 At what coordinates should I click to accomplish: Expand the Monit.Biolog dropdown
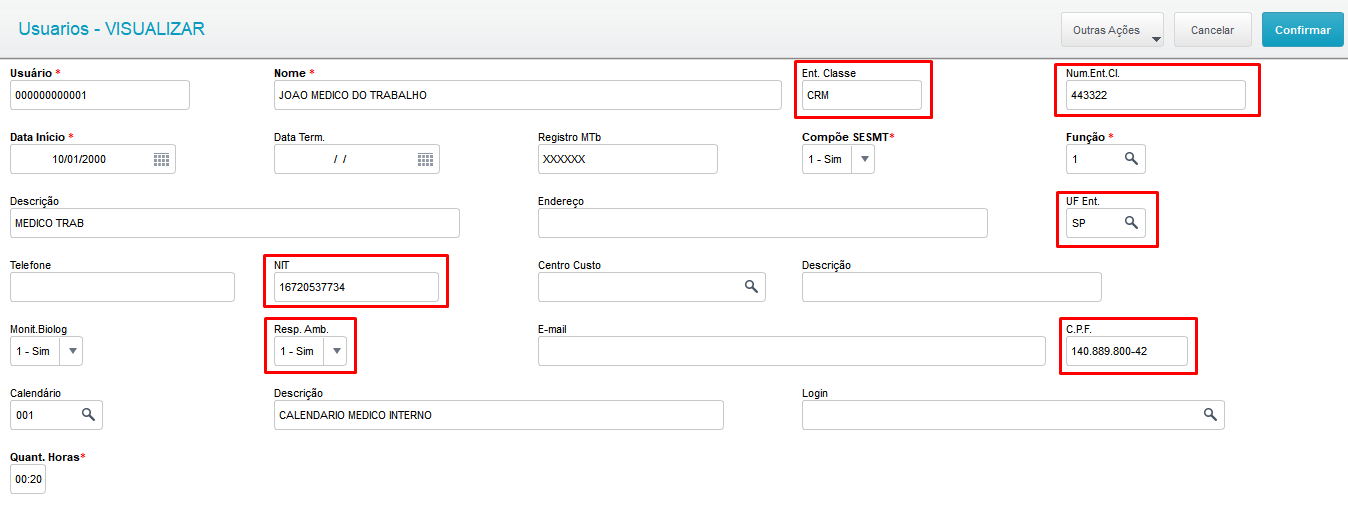[72, 351]
